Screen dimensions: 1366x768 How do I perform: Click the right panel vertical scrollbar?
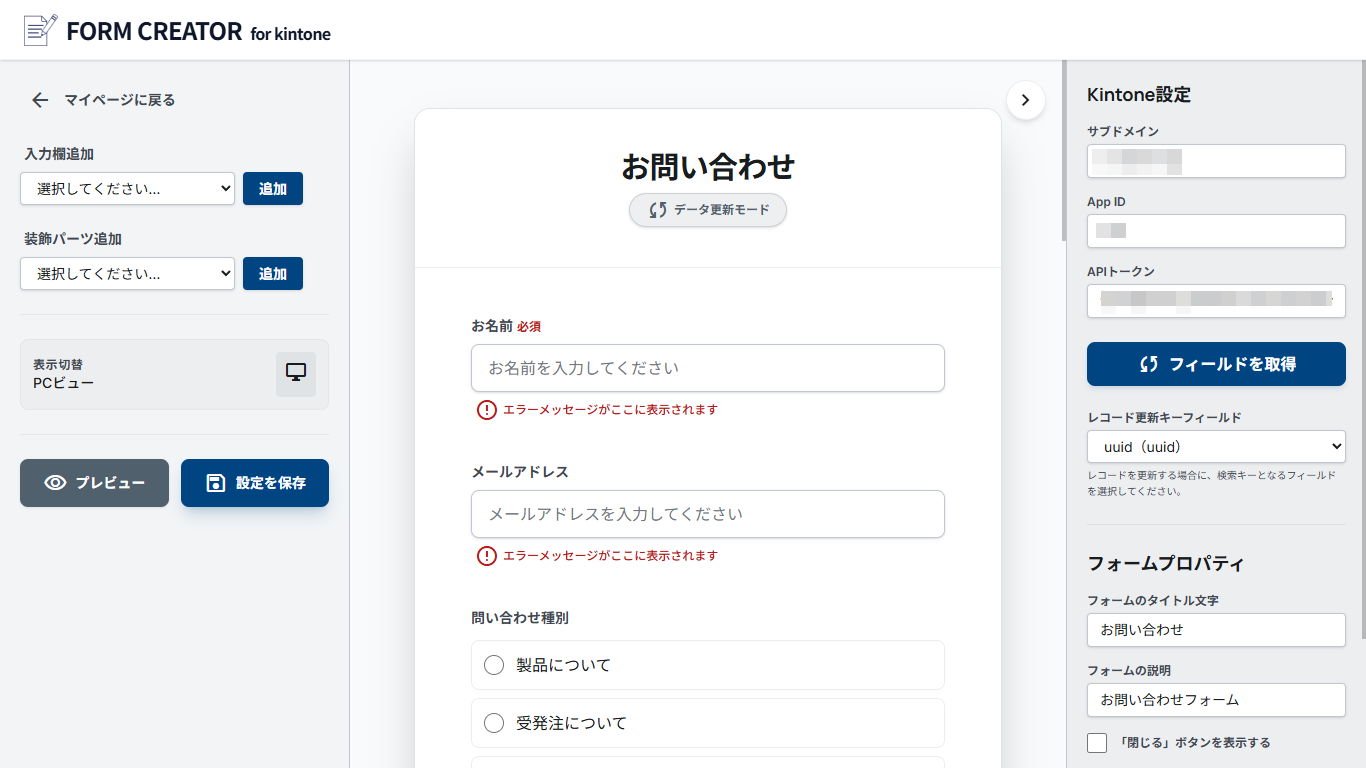click(x=1363, y=350)
